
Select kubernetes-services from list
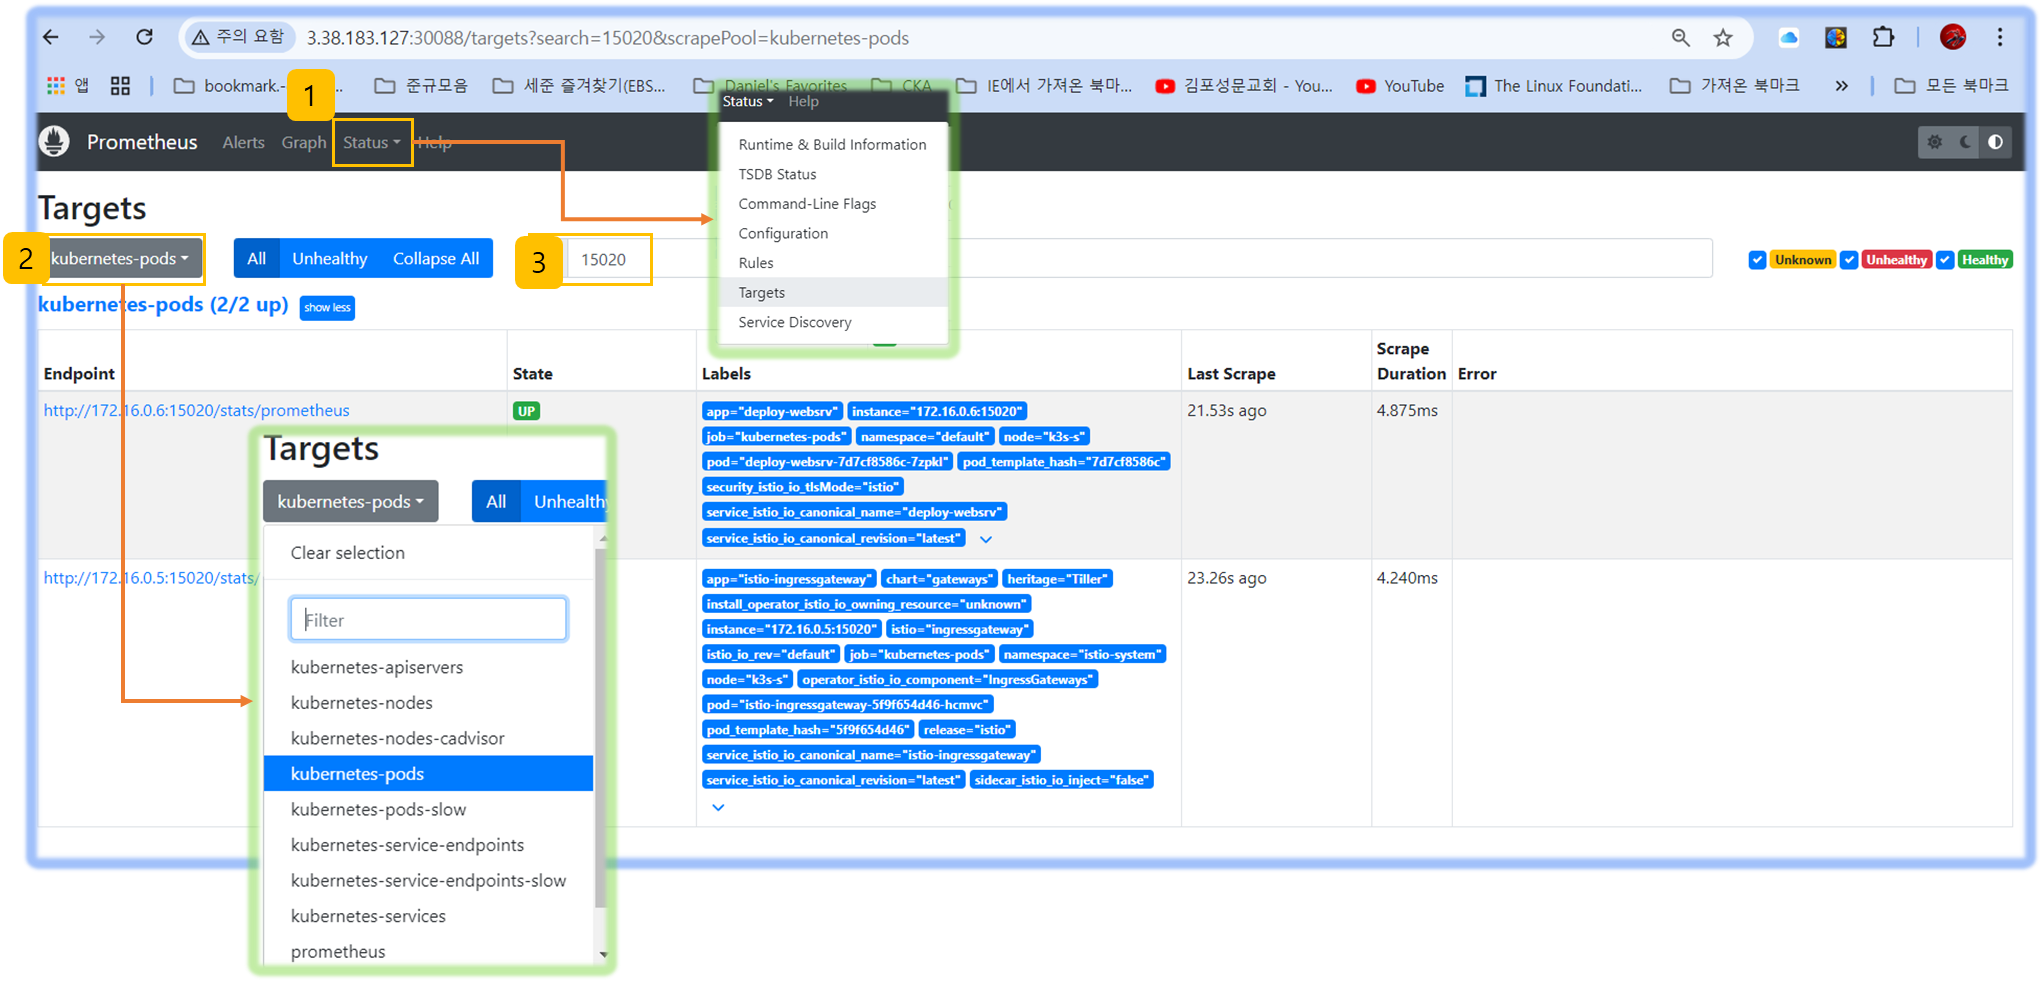[x=428, y=916]
